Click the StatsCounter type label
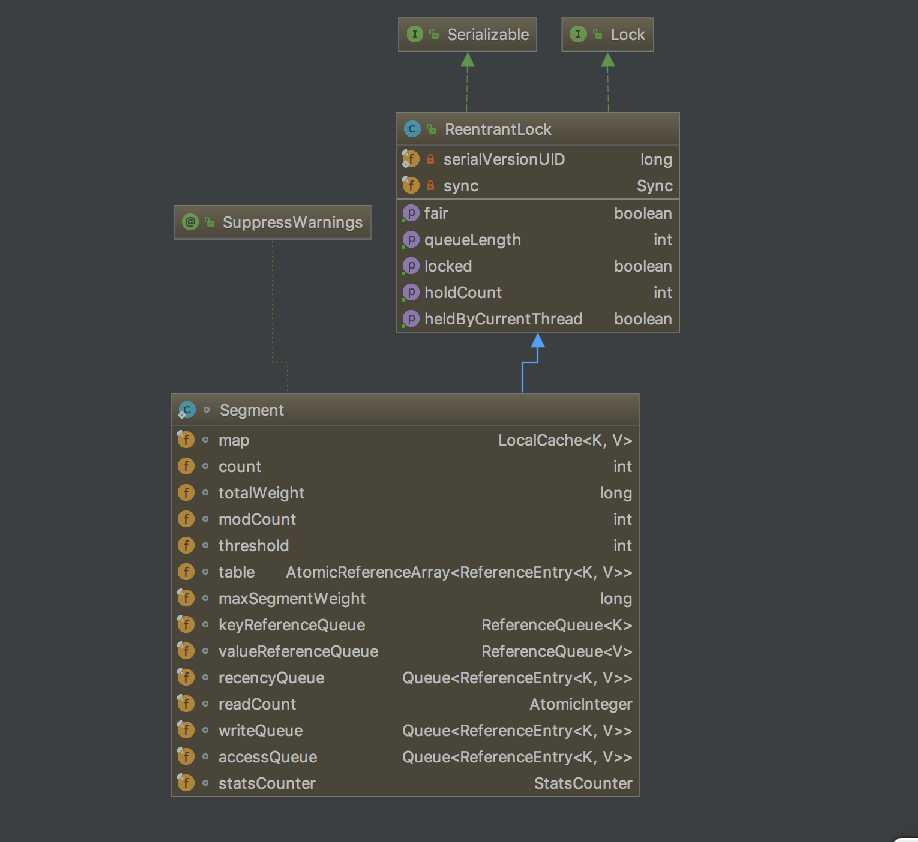The image size is (918, 842). [x=583, y=783]
